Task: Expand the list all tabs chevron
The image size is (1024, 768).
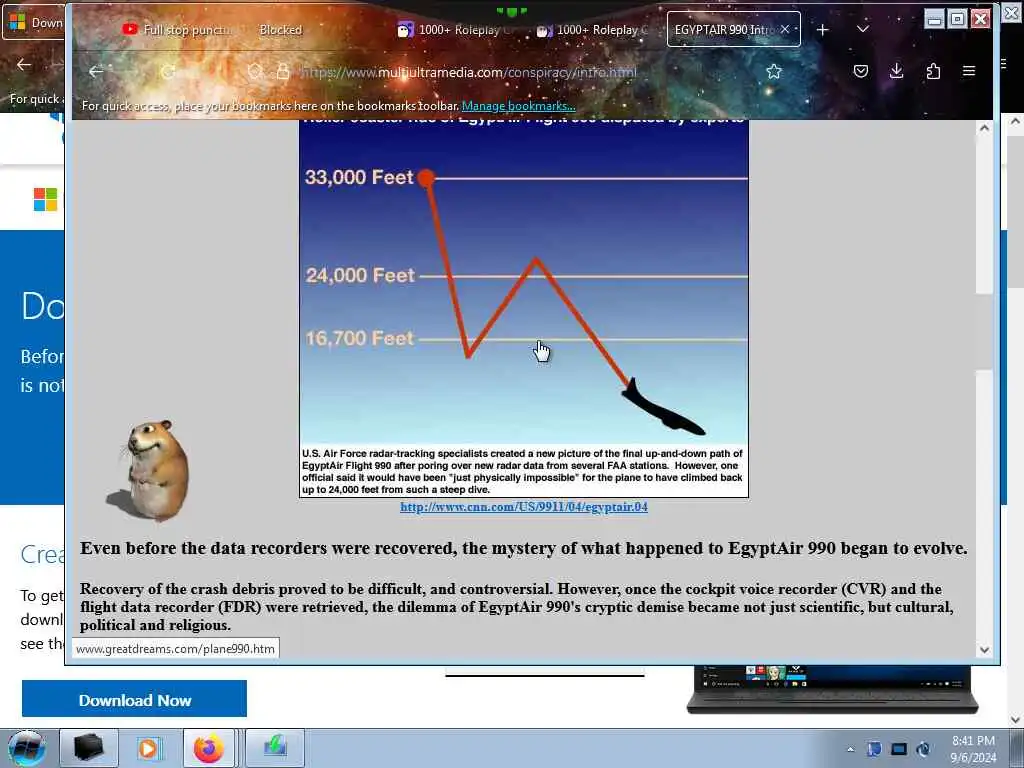Action: (863, 29)
